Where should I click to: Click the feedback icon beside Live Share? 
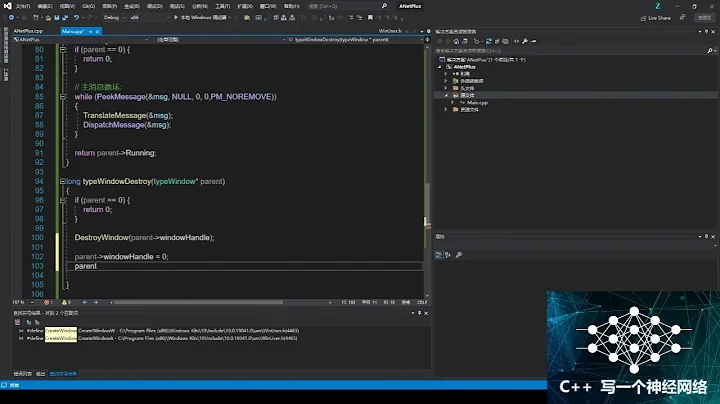[683, 17]
